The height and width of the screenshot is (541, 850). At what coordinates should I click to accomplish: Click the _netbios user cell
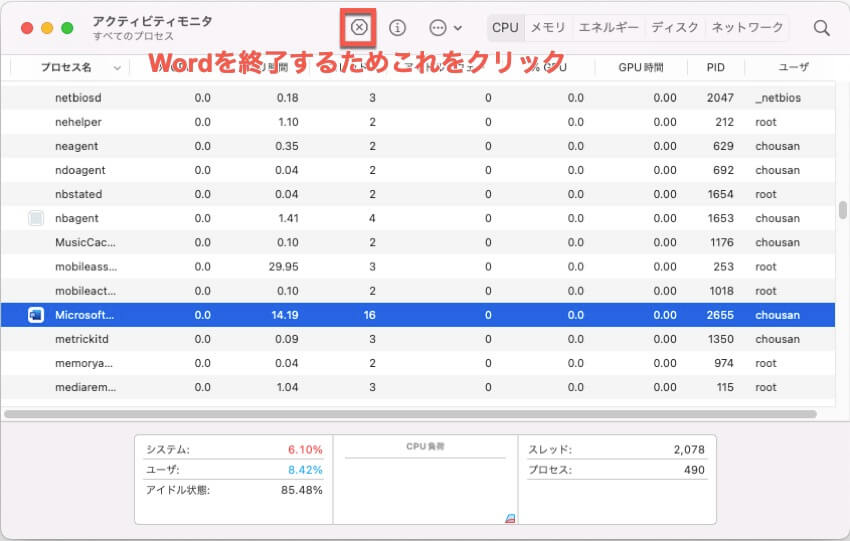[778, 98]
